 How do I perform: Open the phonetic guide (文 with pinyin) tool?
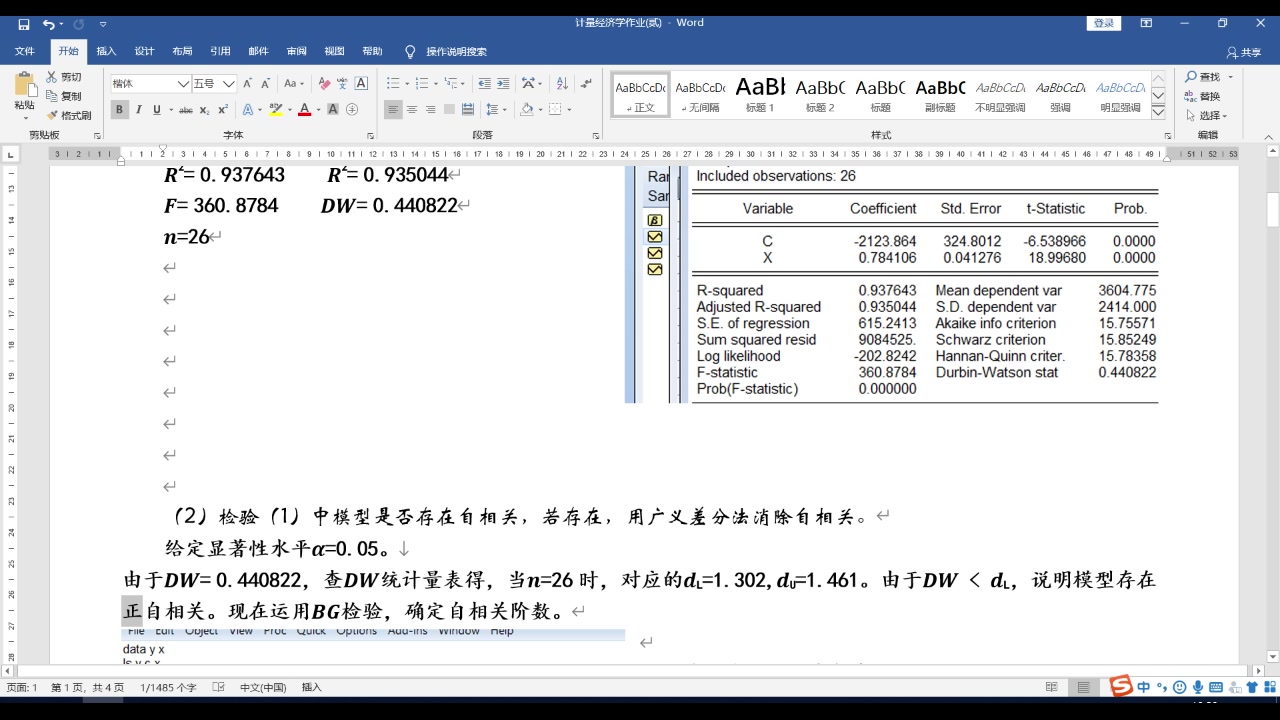click(343, 84)
